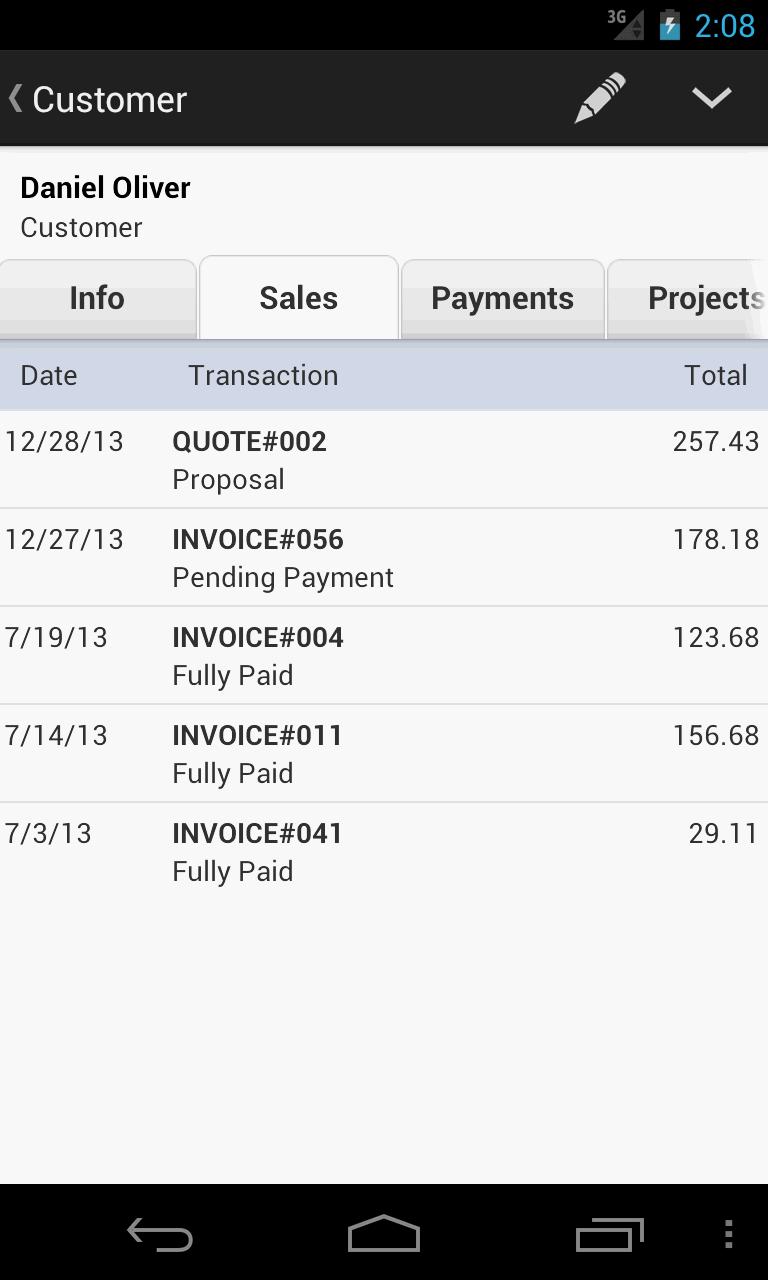Open the recent apps button
The width and height of the screenshot is (768, 1280).
(610, 1234)
